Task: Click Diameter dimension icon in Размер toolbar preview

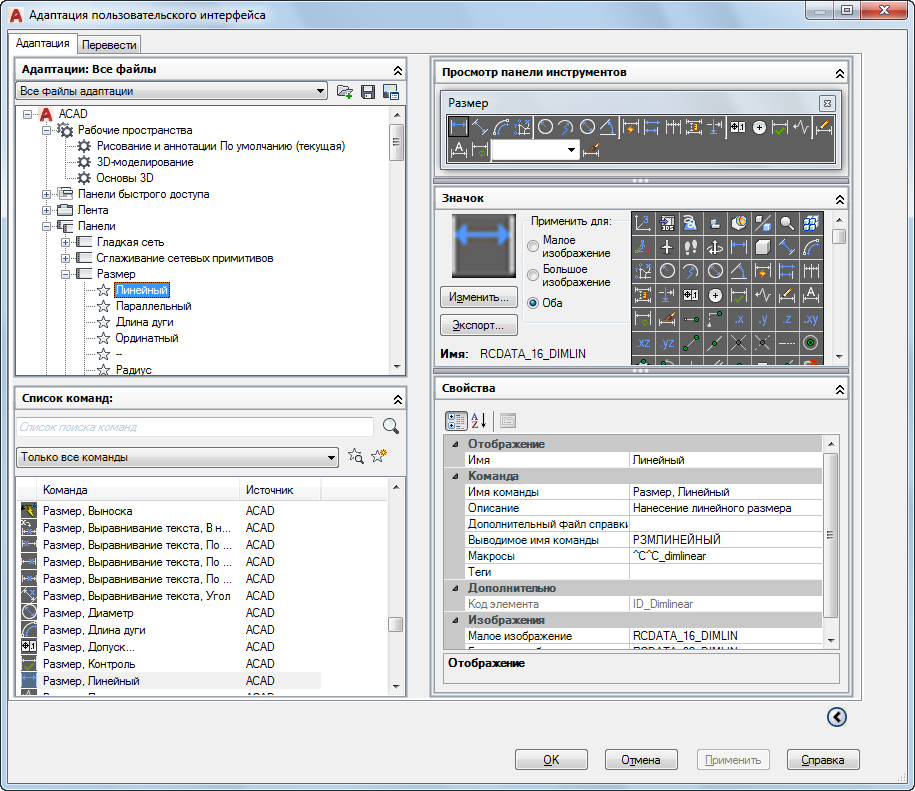Action: click(x=587, y=126)
